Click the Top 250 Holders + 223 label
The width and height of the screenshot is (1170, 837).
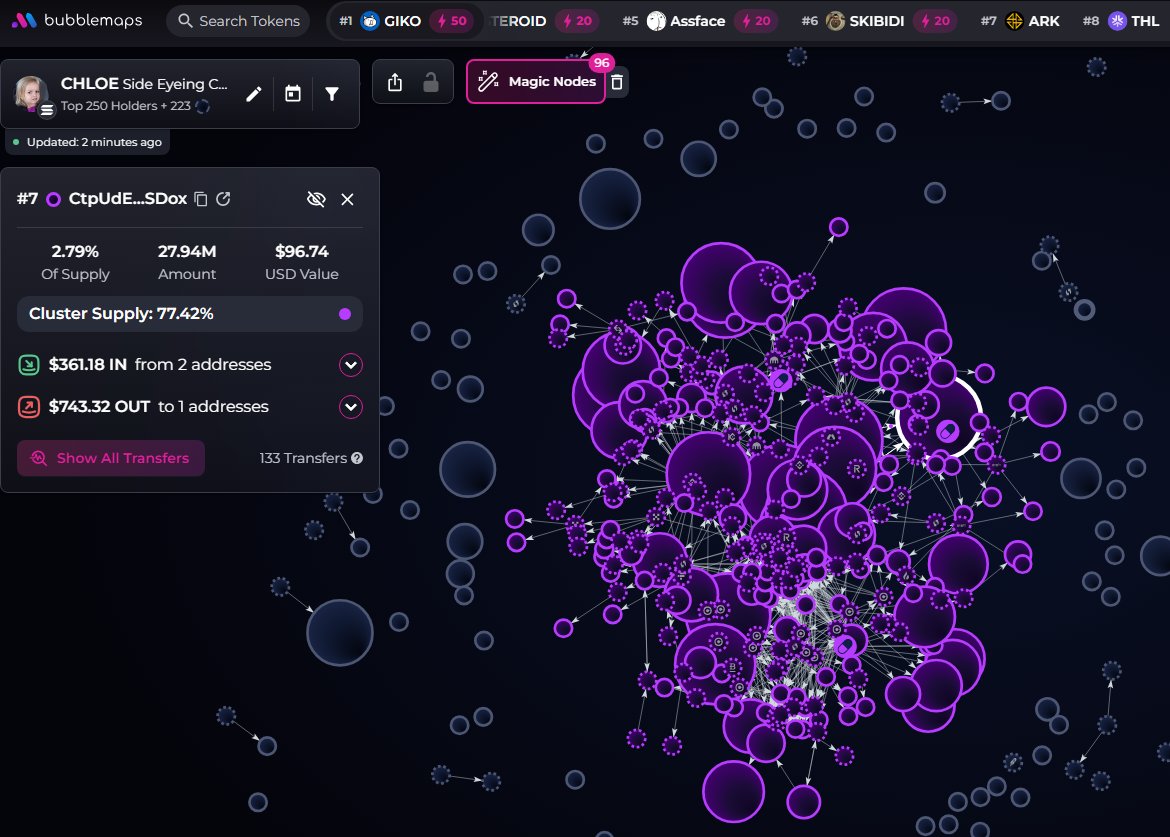[125, 106]
